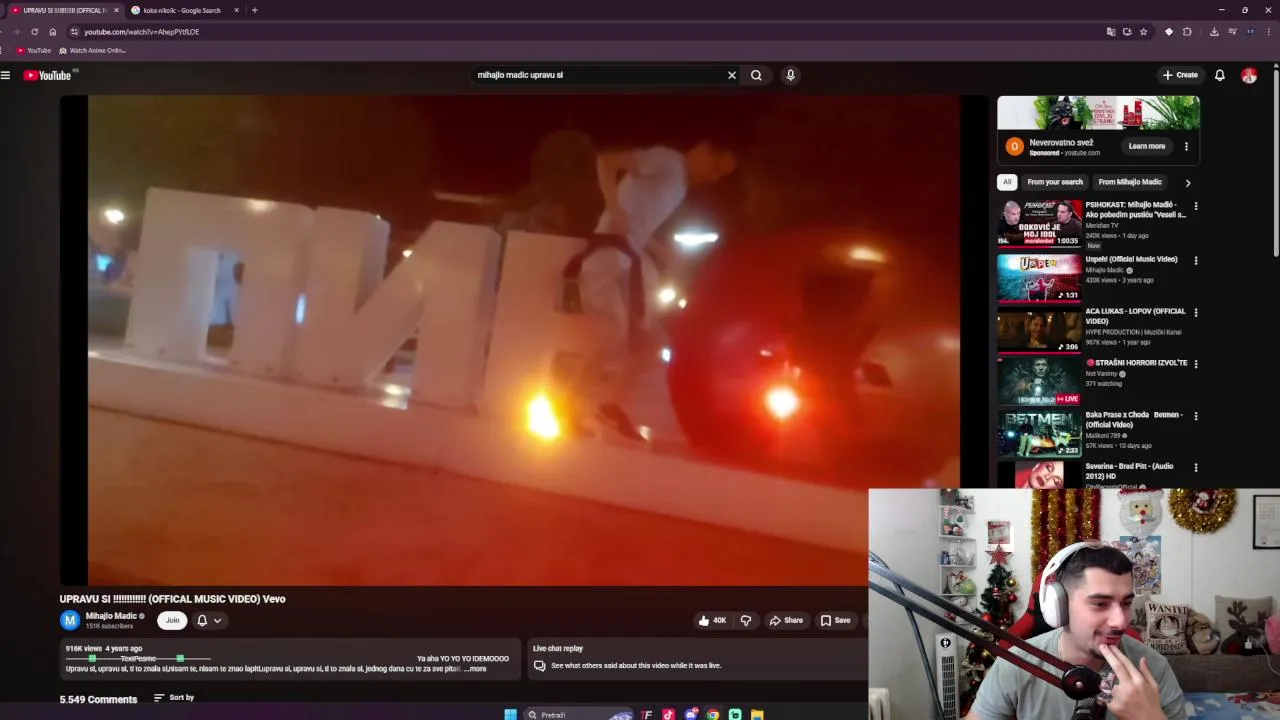
Task: Open browser extensions puzzle icon
Action: 1187,32
